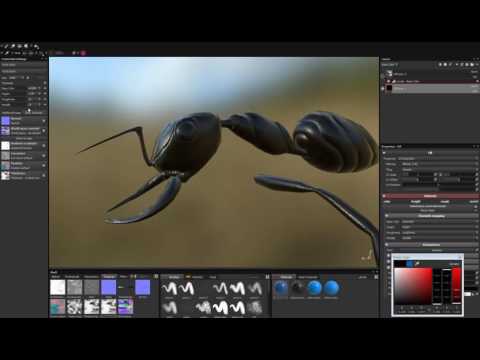Pick a shade in the red saturation square
This screenshot has height=360, width=480.
[x=413, y=286]
